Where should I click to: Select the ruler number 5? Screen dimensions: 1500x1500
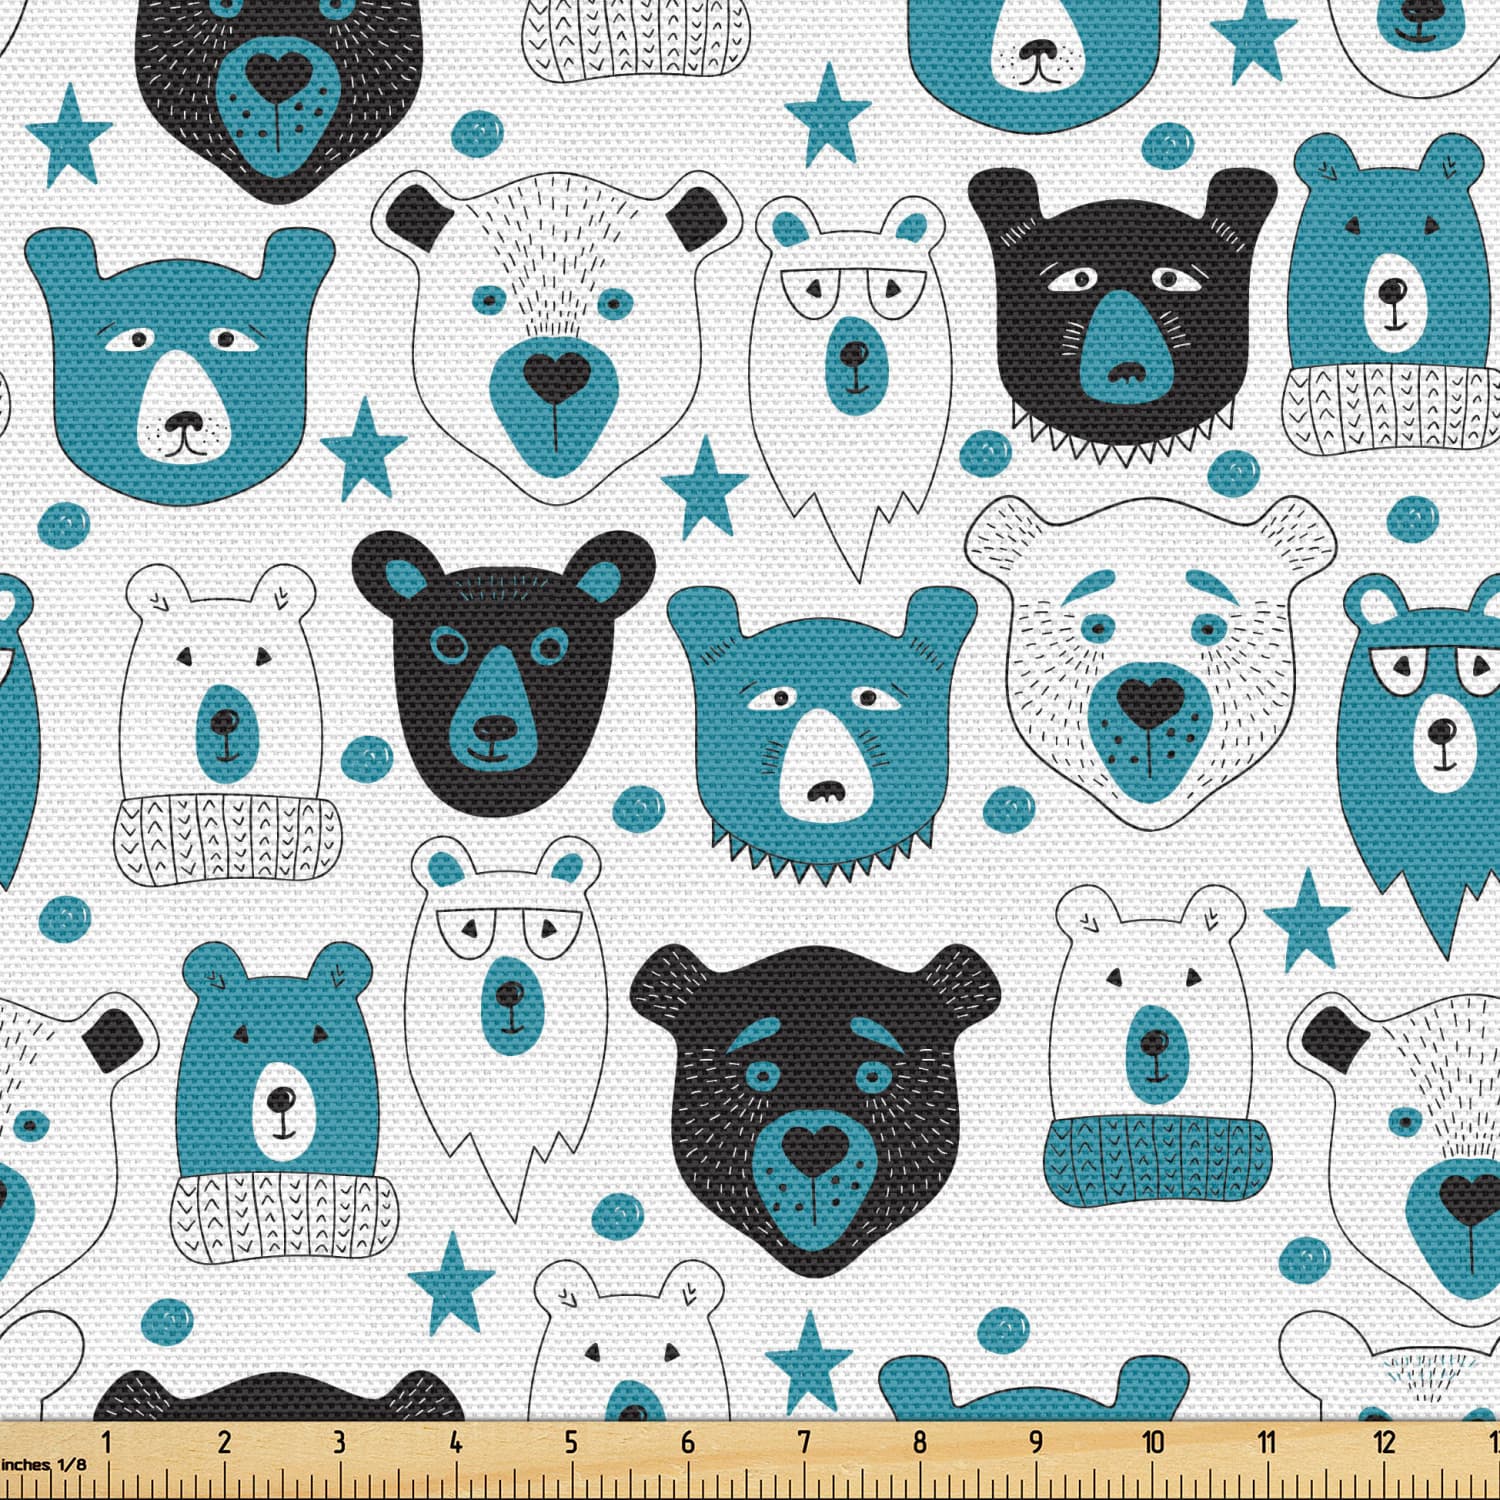(x=571, y=1442)
